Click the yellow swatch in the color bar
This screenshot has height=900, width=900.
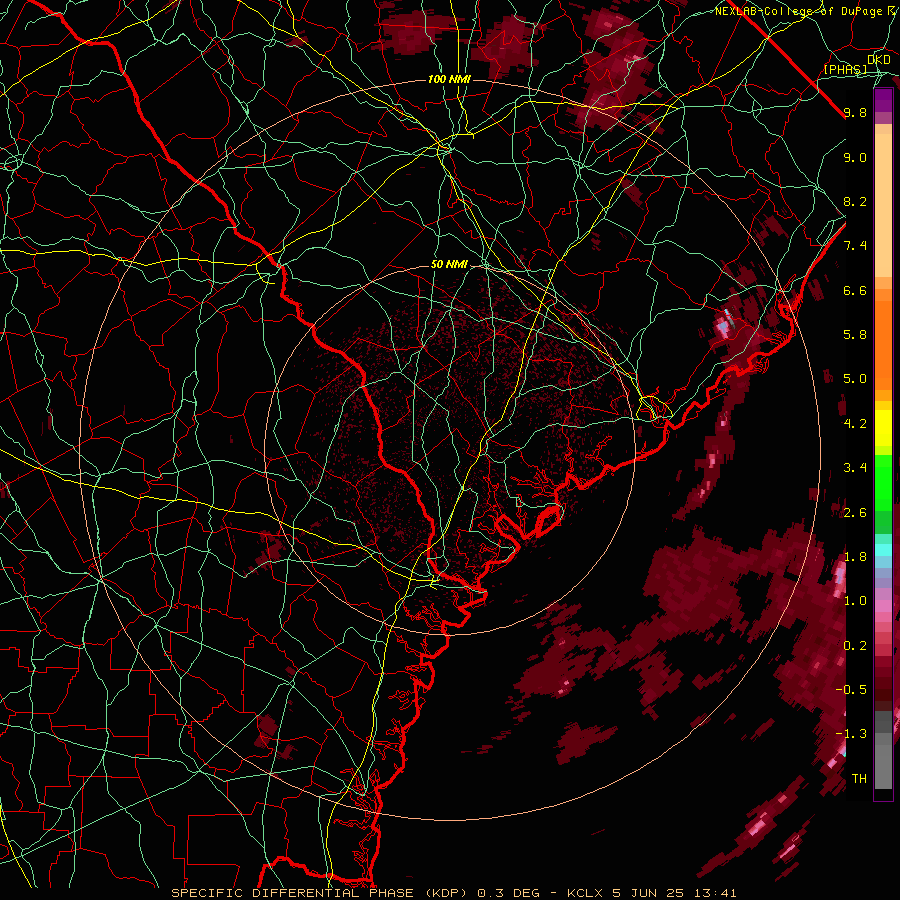coord(883,428)
